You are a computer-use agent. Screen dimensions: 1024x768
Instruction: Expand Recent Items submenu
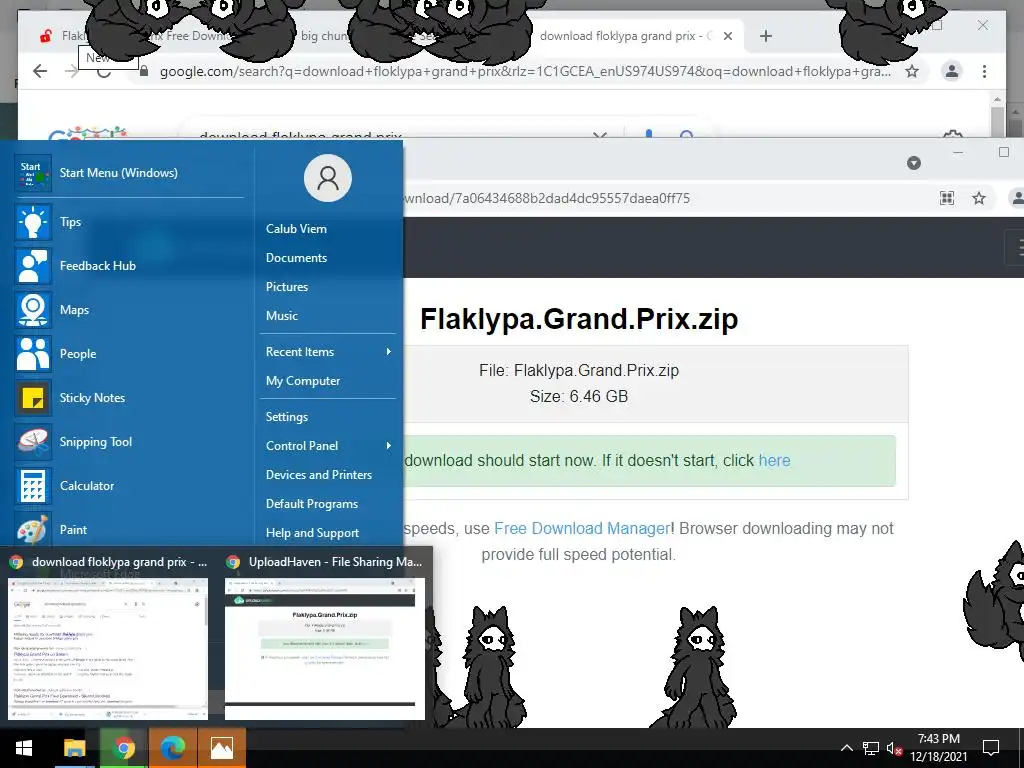pos(328,352)
